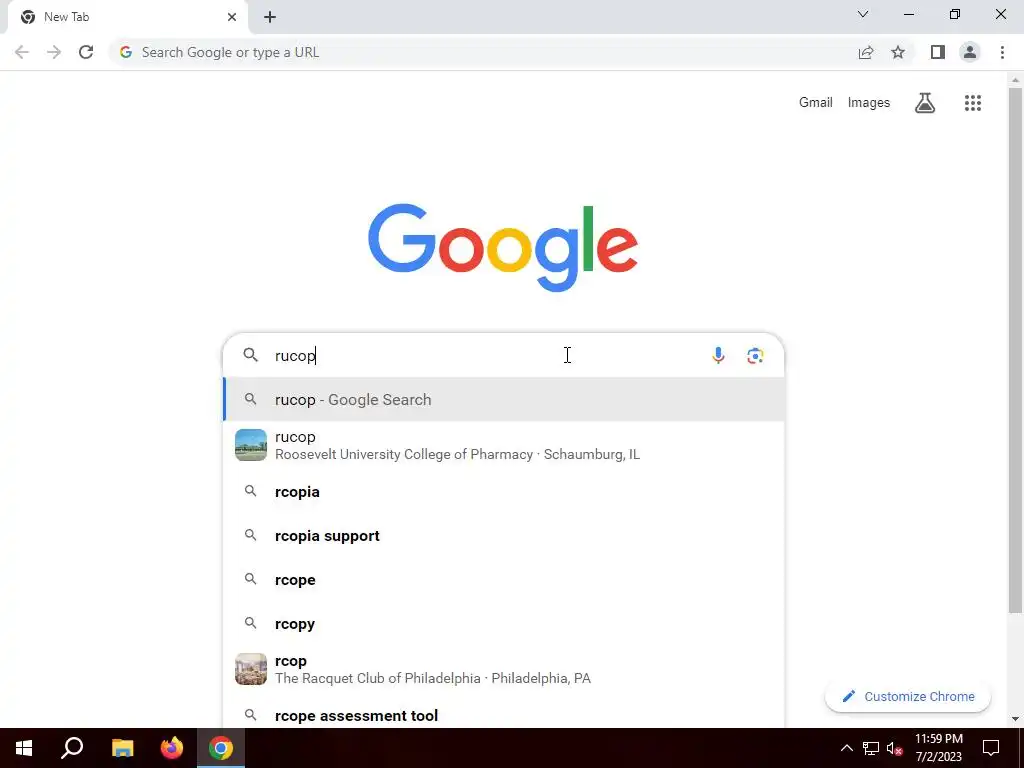
Task: Choose The Racquet Club of Philadelphia suggestion
Action: (504, 669)
